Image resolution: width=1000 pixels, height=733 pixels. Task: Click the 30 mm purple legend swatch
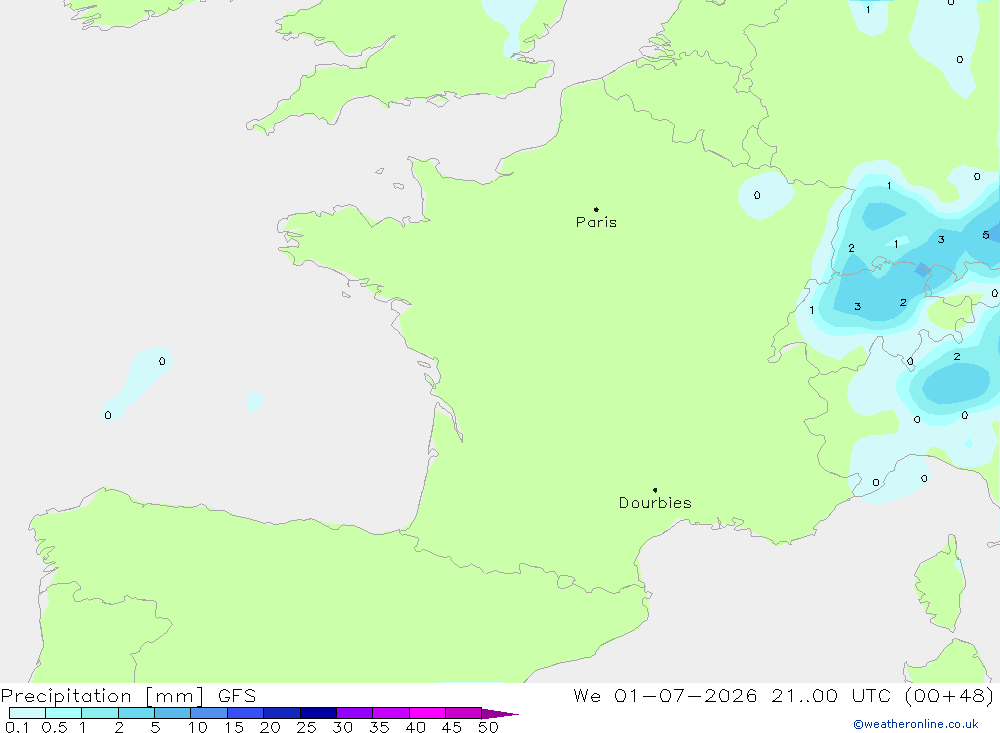(354, 713)
